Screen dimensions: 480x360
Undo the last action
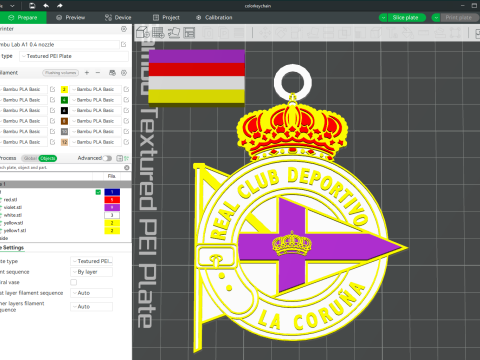(46, 6)
